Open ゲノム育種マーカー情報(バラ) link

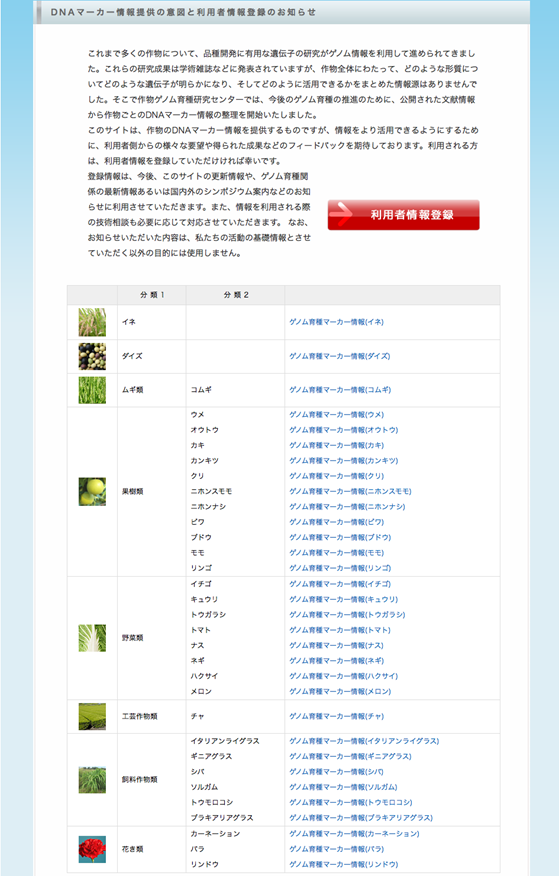(336, 849)
